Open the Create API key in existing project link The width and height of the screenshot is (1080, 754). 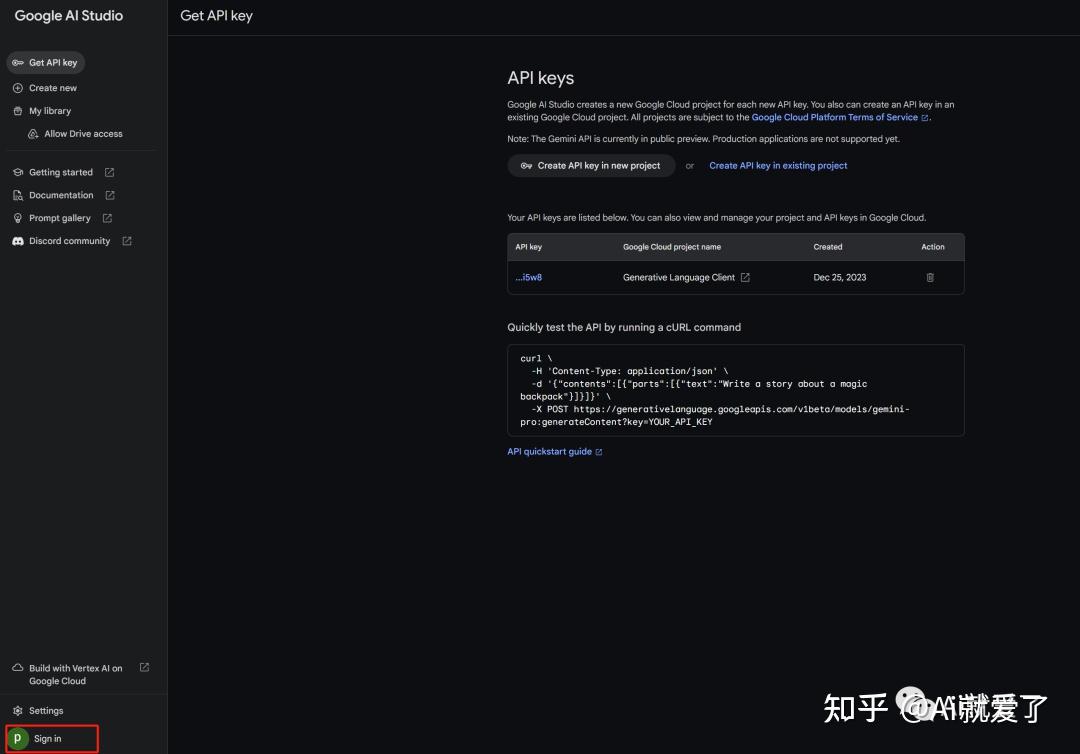click(778, 166)
